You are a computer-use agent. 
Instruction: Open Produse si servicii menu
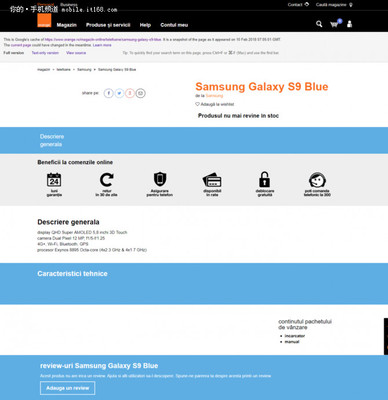[108, 25]
